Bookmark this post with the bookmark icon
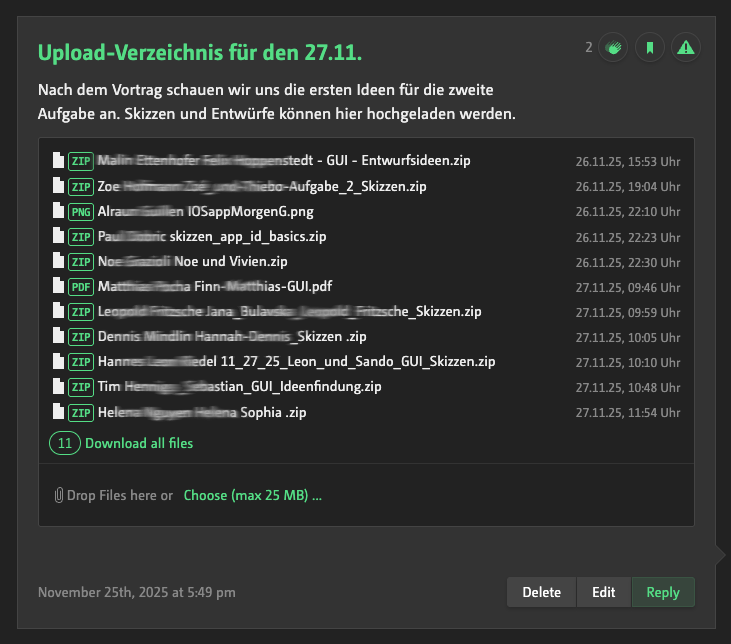Image resolution: width=731 pixels, height=644 pixels. point(649,48)
